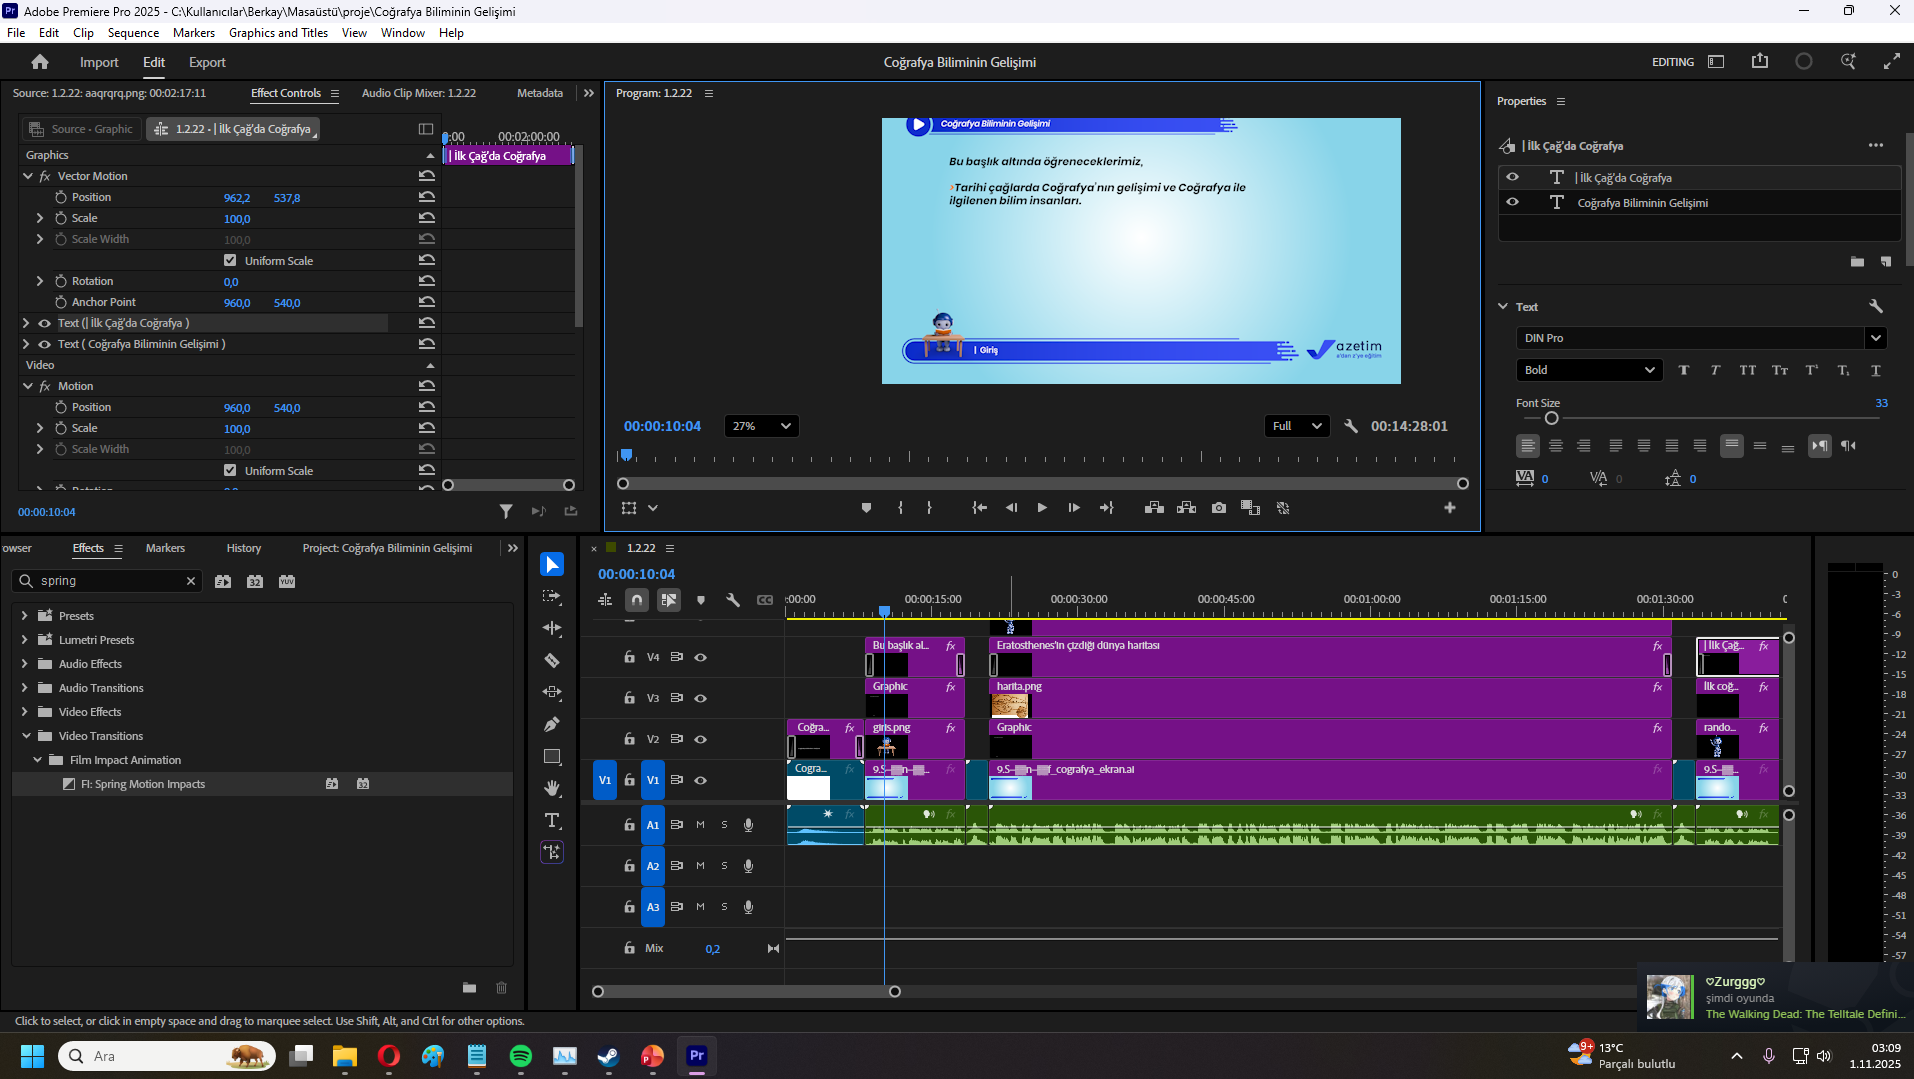Select the harita.png clip on V3

[x=1329, y=698]
